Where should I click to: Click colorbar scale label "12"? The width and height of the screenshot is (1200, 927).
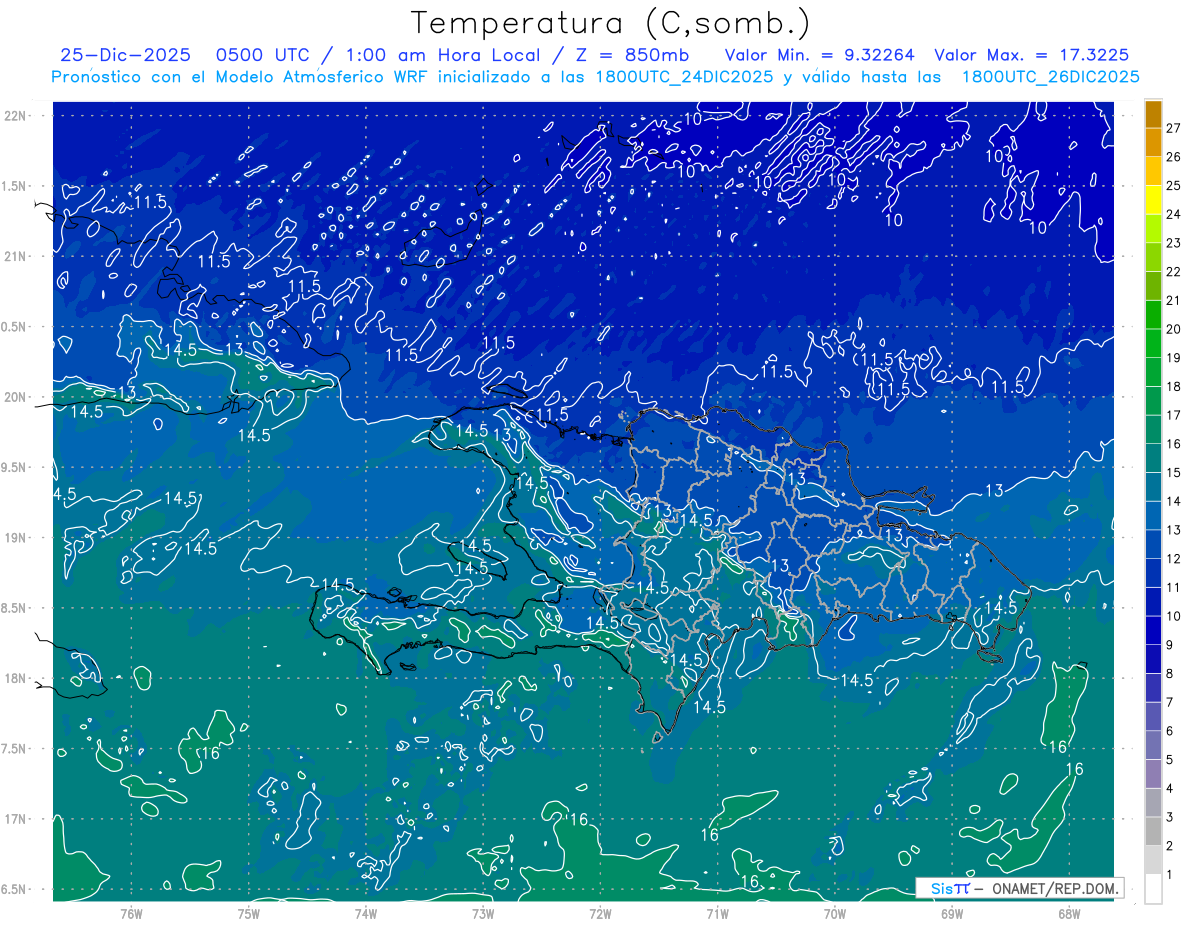tap(1174, 559)
